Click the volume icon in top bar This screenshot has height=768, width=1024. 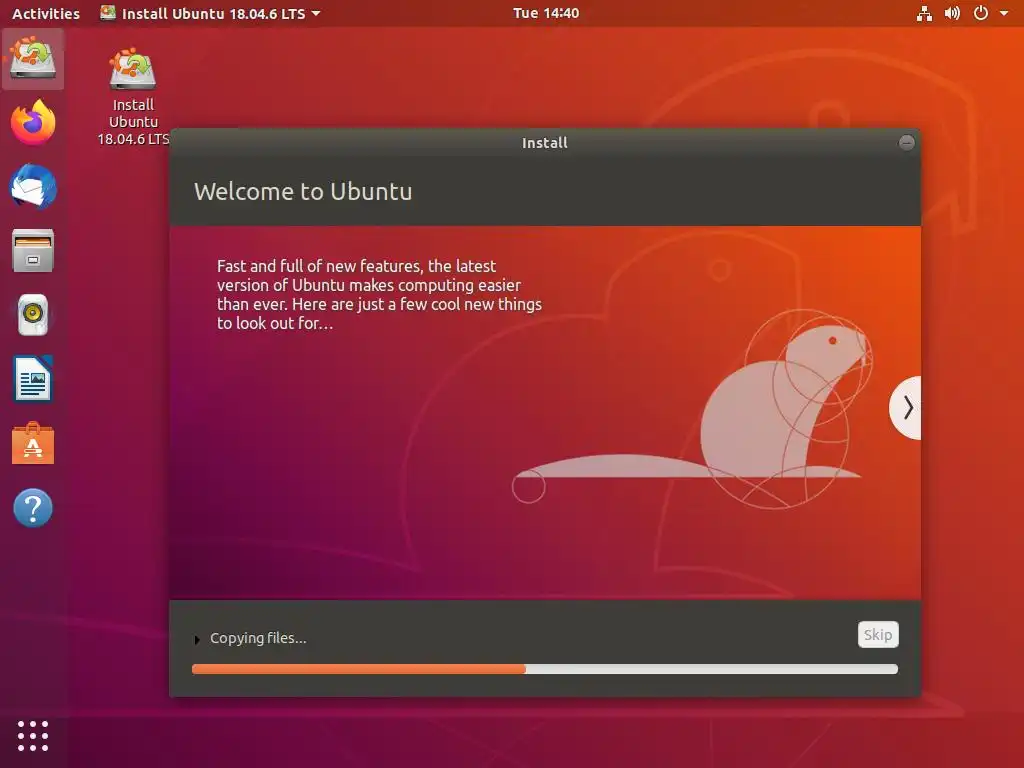952,13
